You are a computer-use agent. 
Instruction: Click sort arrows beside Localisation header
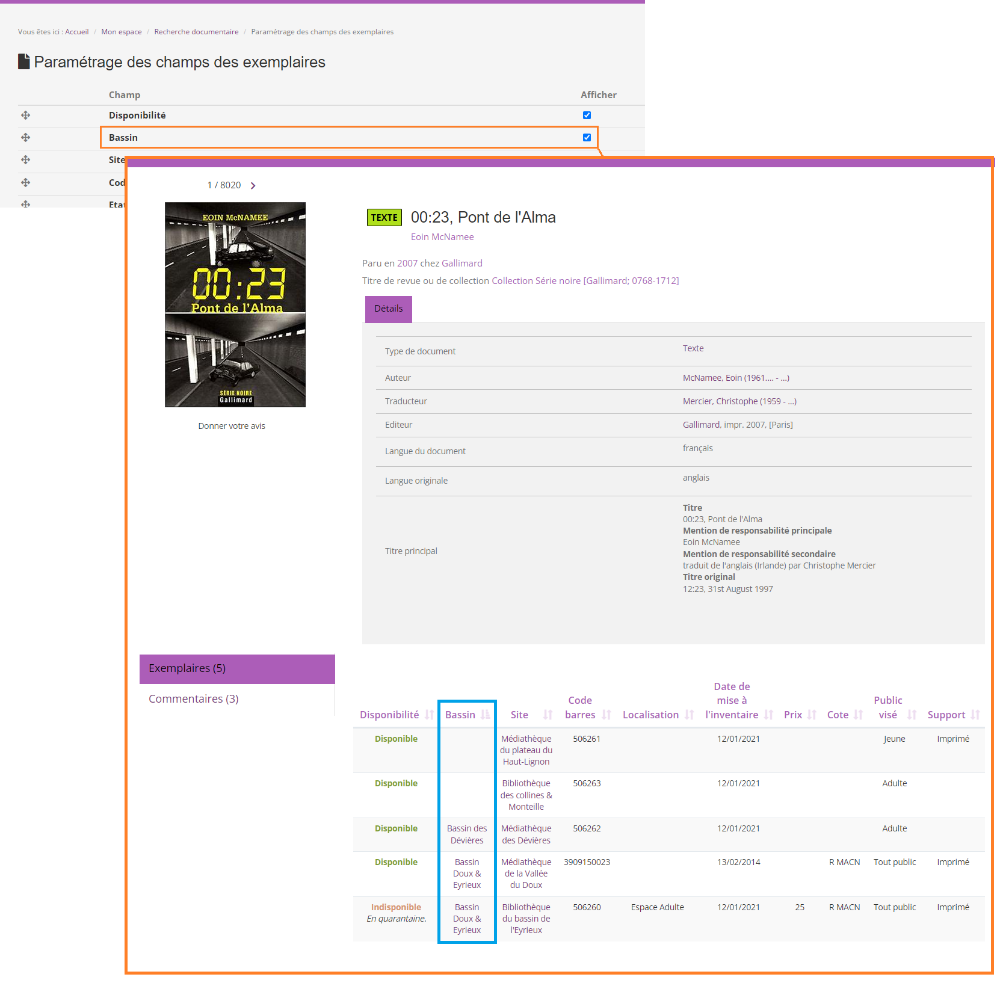[x=688, y=715]
